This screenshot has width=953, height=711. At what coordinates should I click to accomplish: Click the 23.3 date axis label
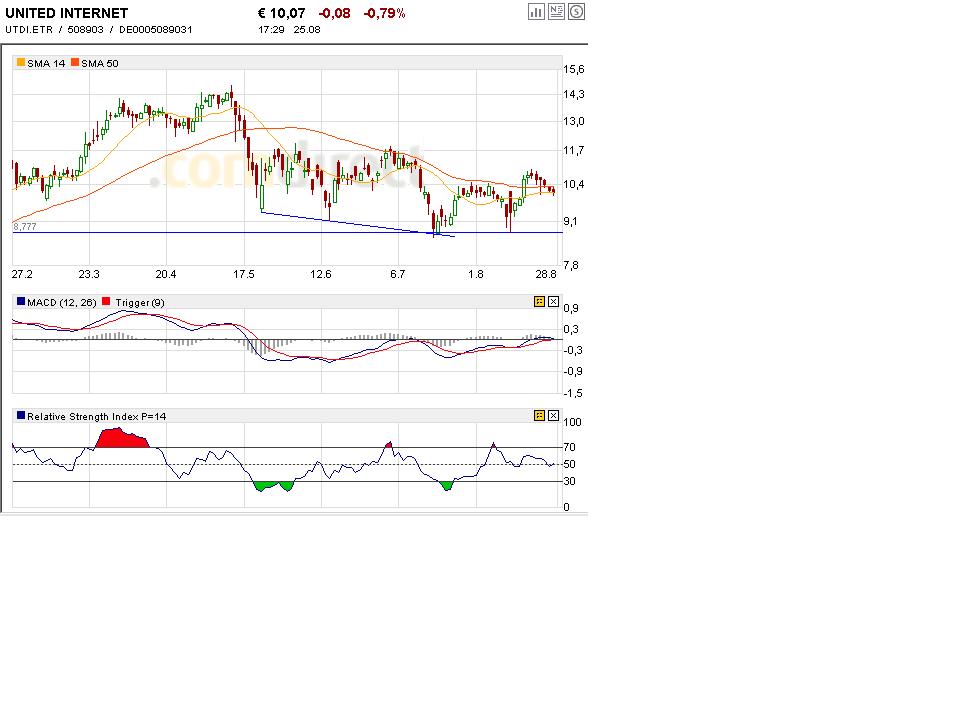tap(89, 274)
